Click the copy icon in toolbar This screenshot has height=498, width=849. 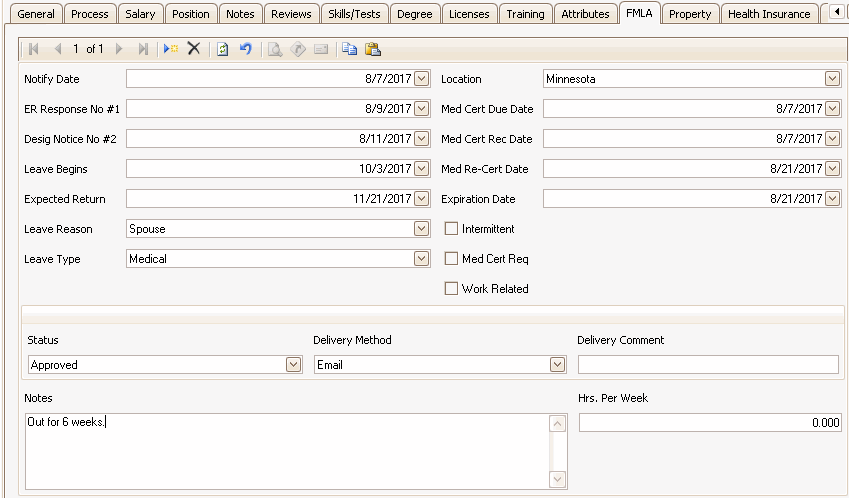click(x=349, y=49)
